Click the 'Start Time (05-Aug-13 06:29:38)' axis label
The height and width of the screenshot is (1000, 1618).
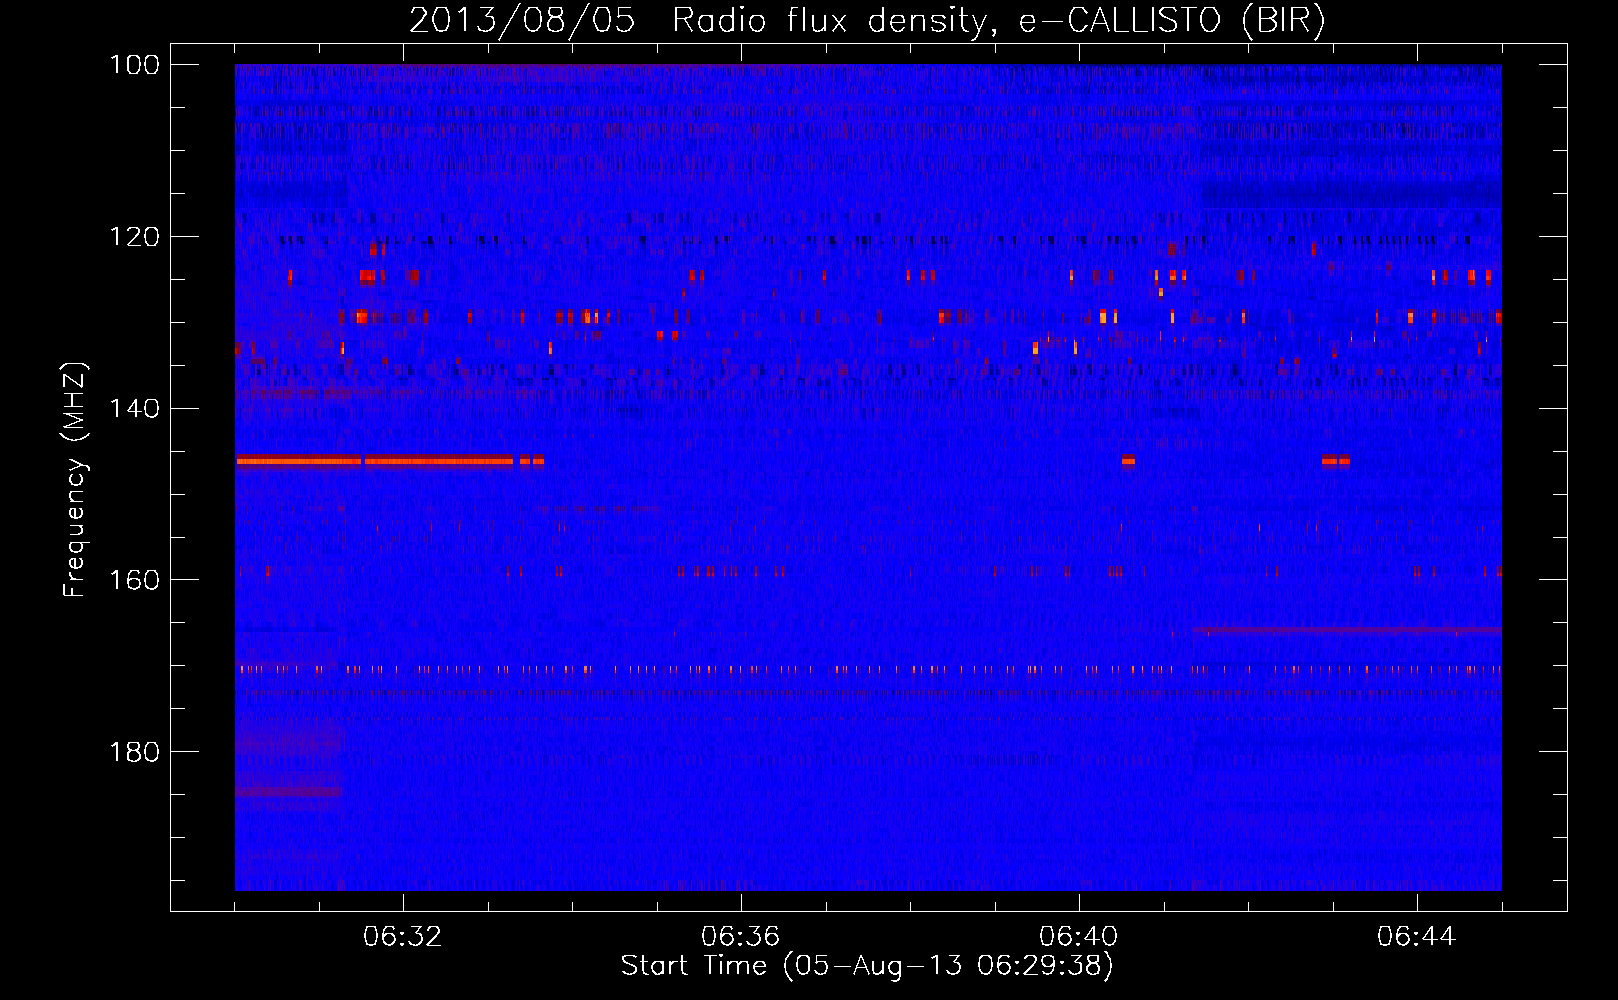coord(867,966)
